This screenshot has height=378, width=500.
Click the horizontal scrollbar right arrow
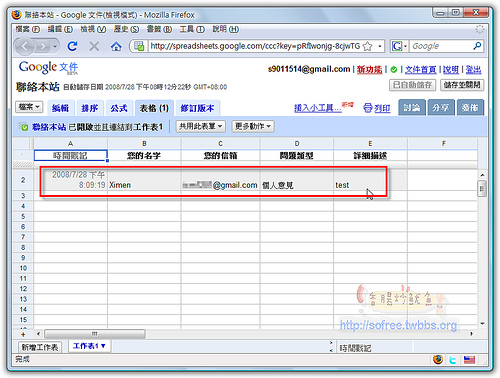[x=471, y=334]
